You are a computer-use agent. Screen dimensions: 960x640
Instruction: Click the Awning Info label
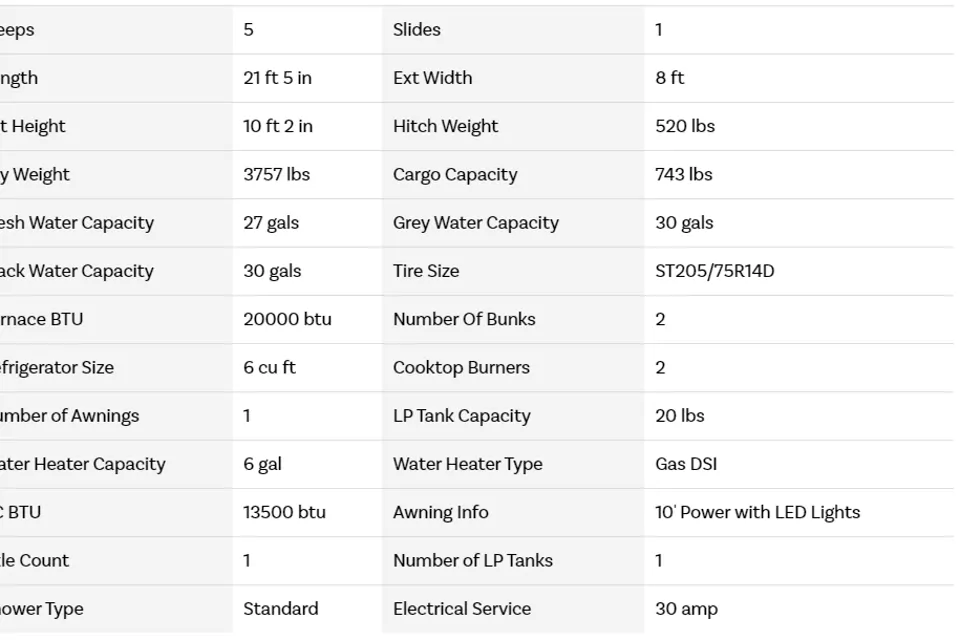click(440, 513)
